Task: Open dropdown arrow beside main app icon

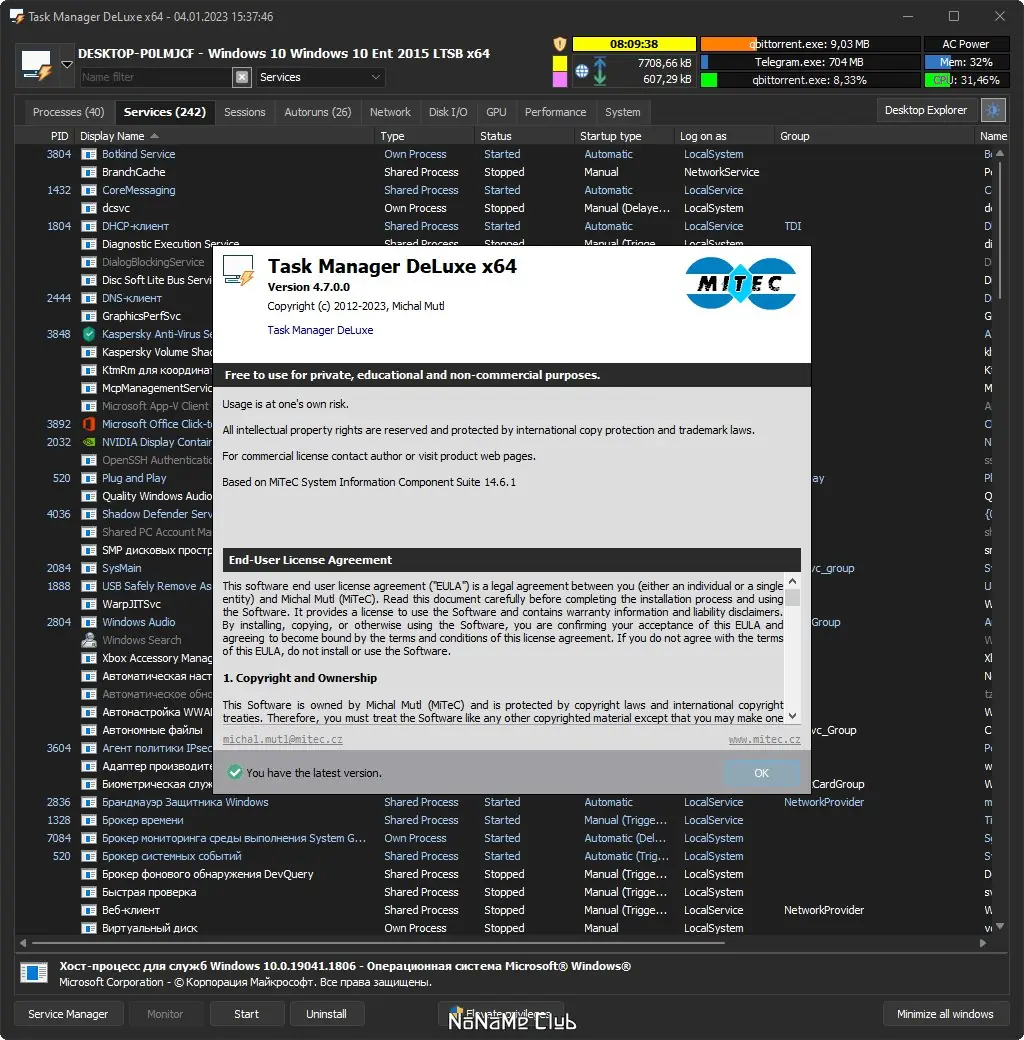Action: pos(66,65)
